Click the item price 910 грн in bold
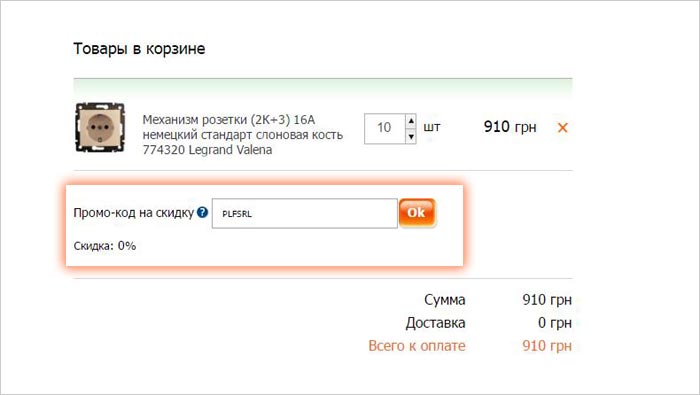Image resolution: width=700 pixels, height=395 pixels. coord(510,127)
